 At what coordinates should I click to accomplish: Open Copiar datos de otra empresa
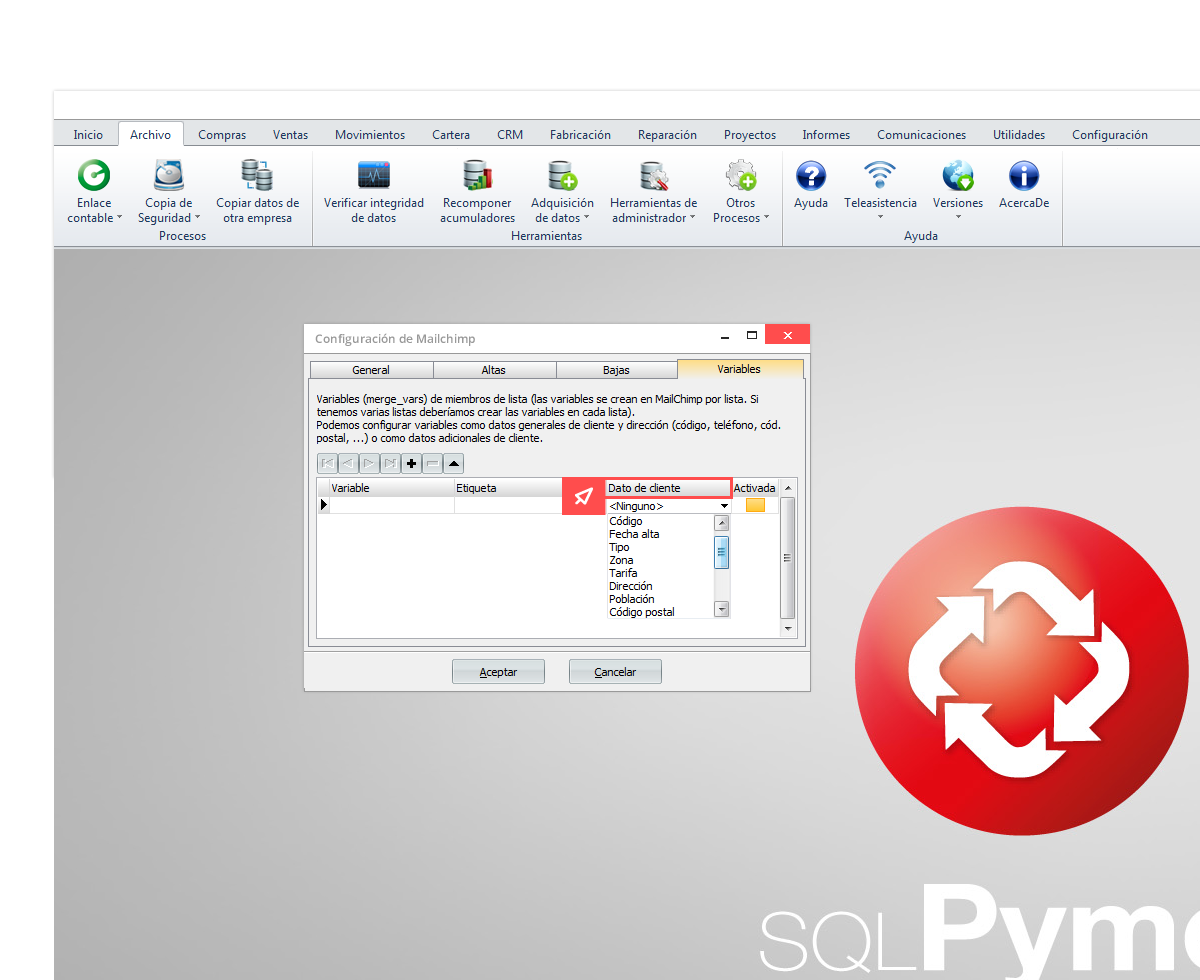point(257,178)
